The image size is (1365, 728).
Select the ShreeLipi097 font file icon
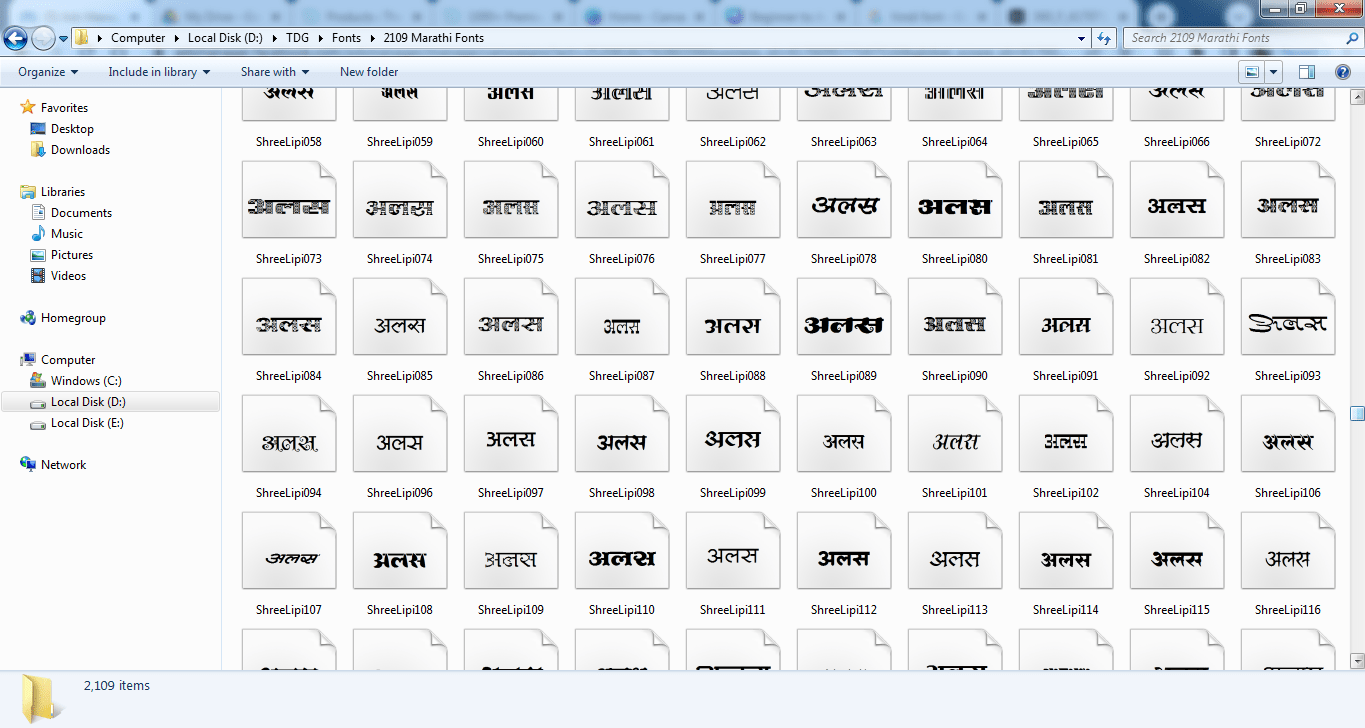tap(511, 434)
